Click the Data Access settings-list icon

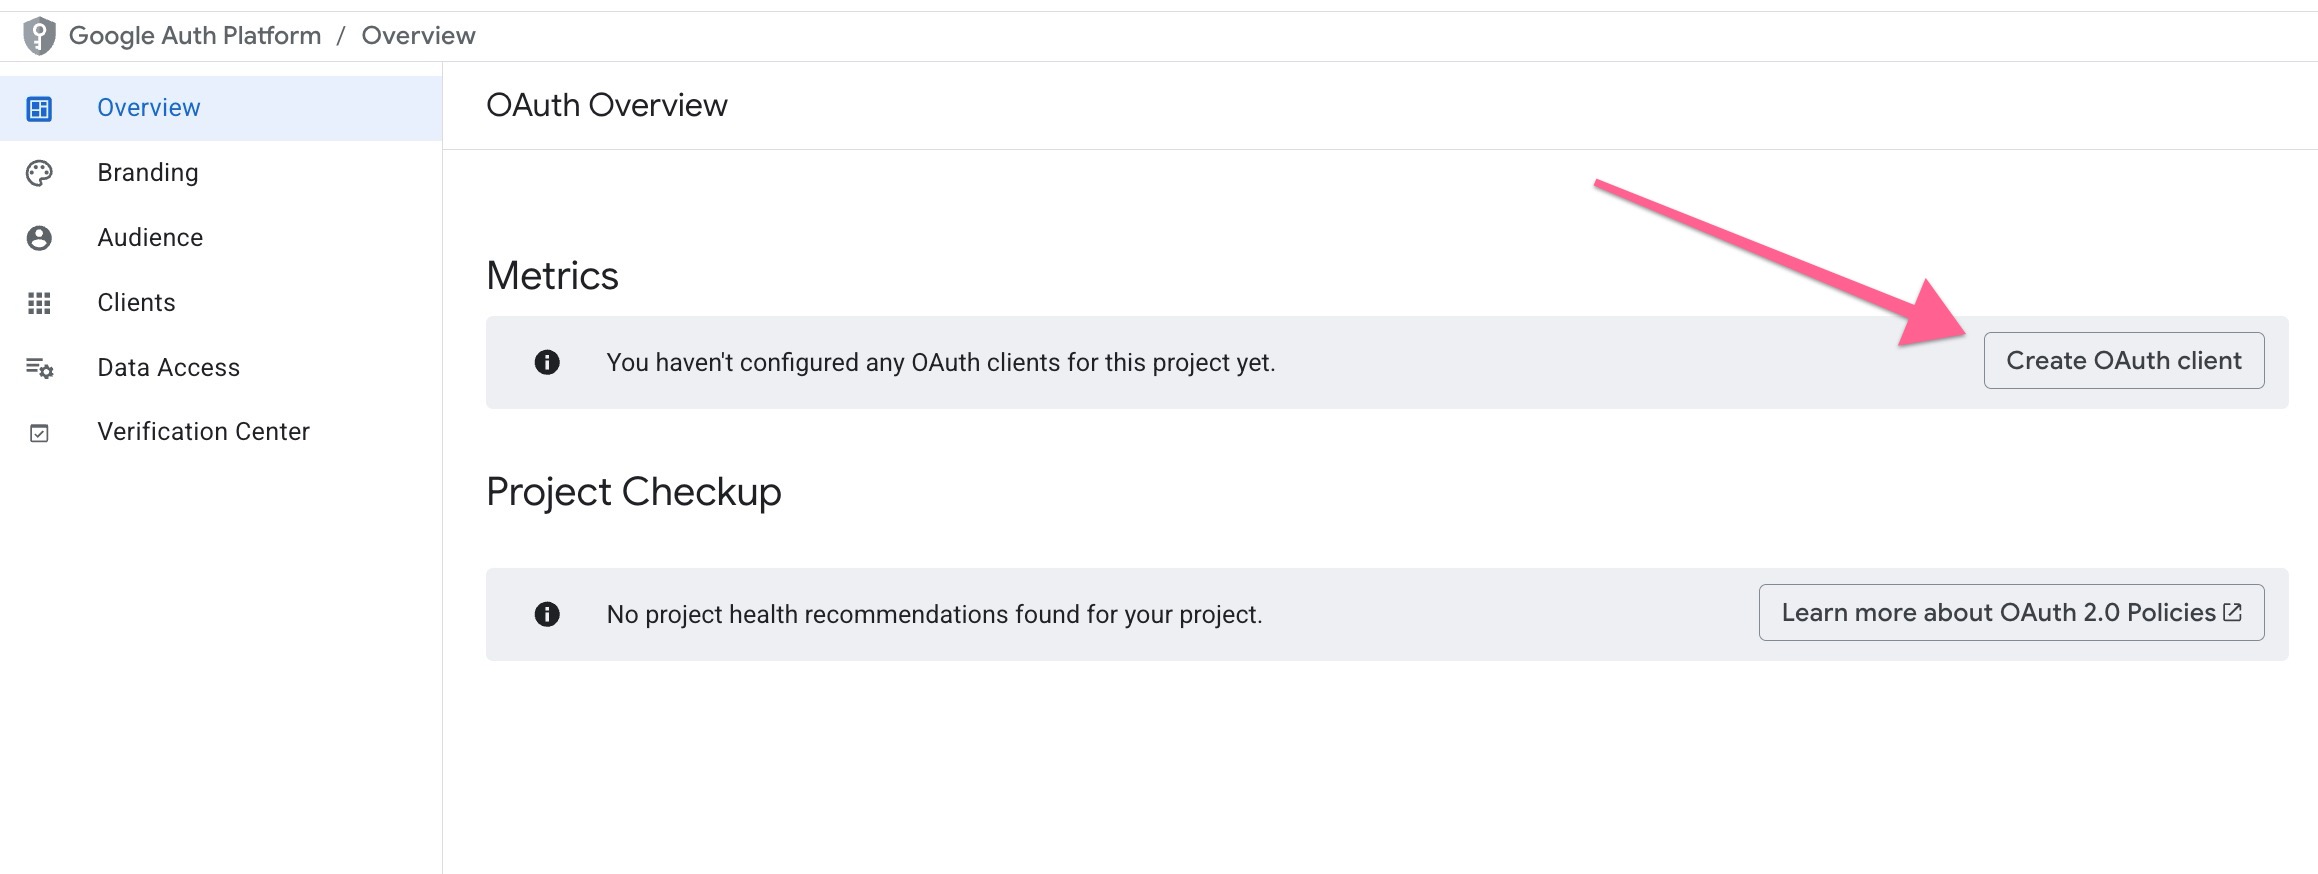click(39, 368)
